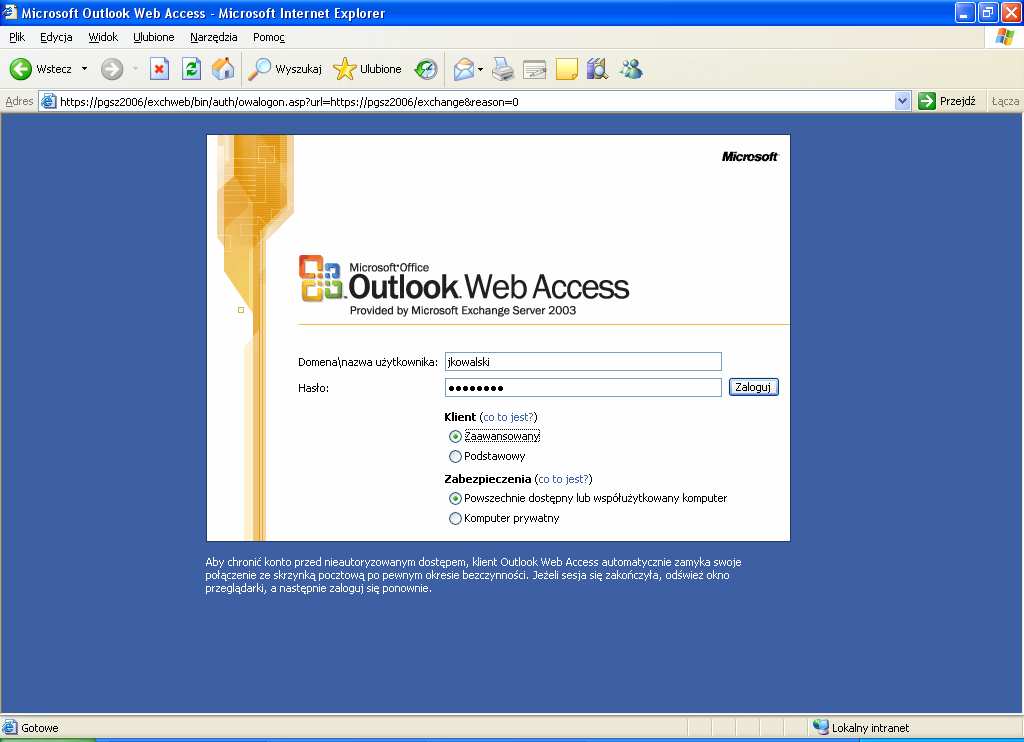Click the Przejdź go button
The height and width of the screenshot is (742, 1024).
pos(947,101)
